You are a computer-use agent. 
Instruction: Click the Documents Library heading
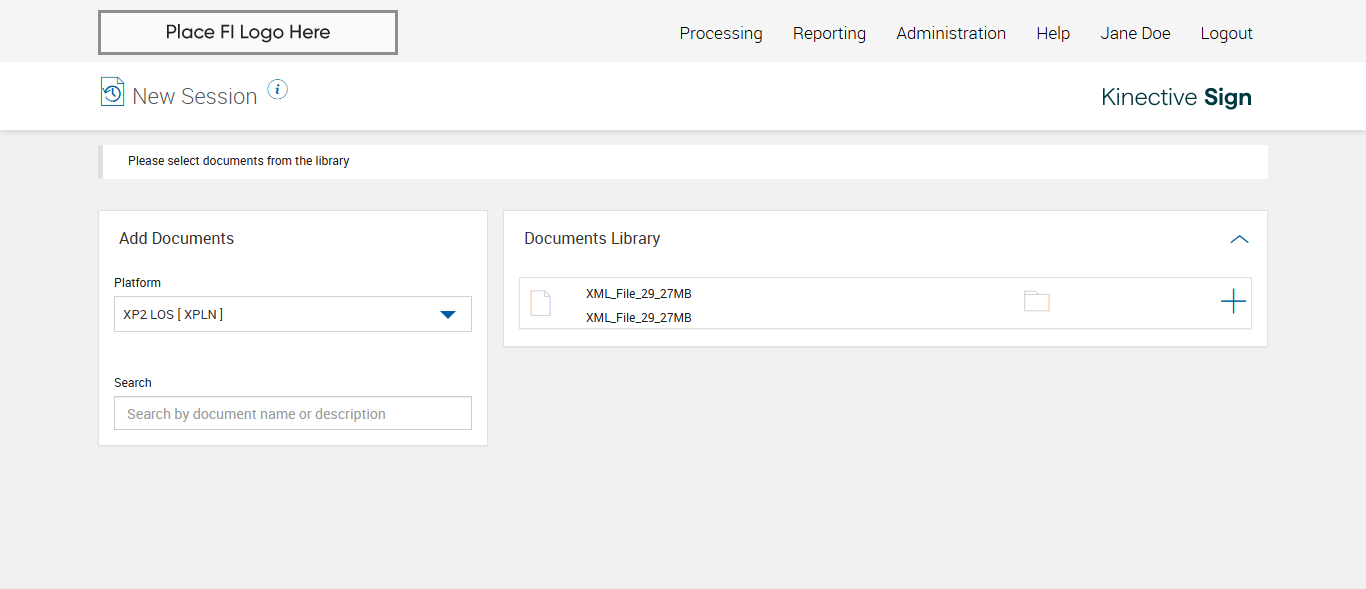coord(592,239)
